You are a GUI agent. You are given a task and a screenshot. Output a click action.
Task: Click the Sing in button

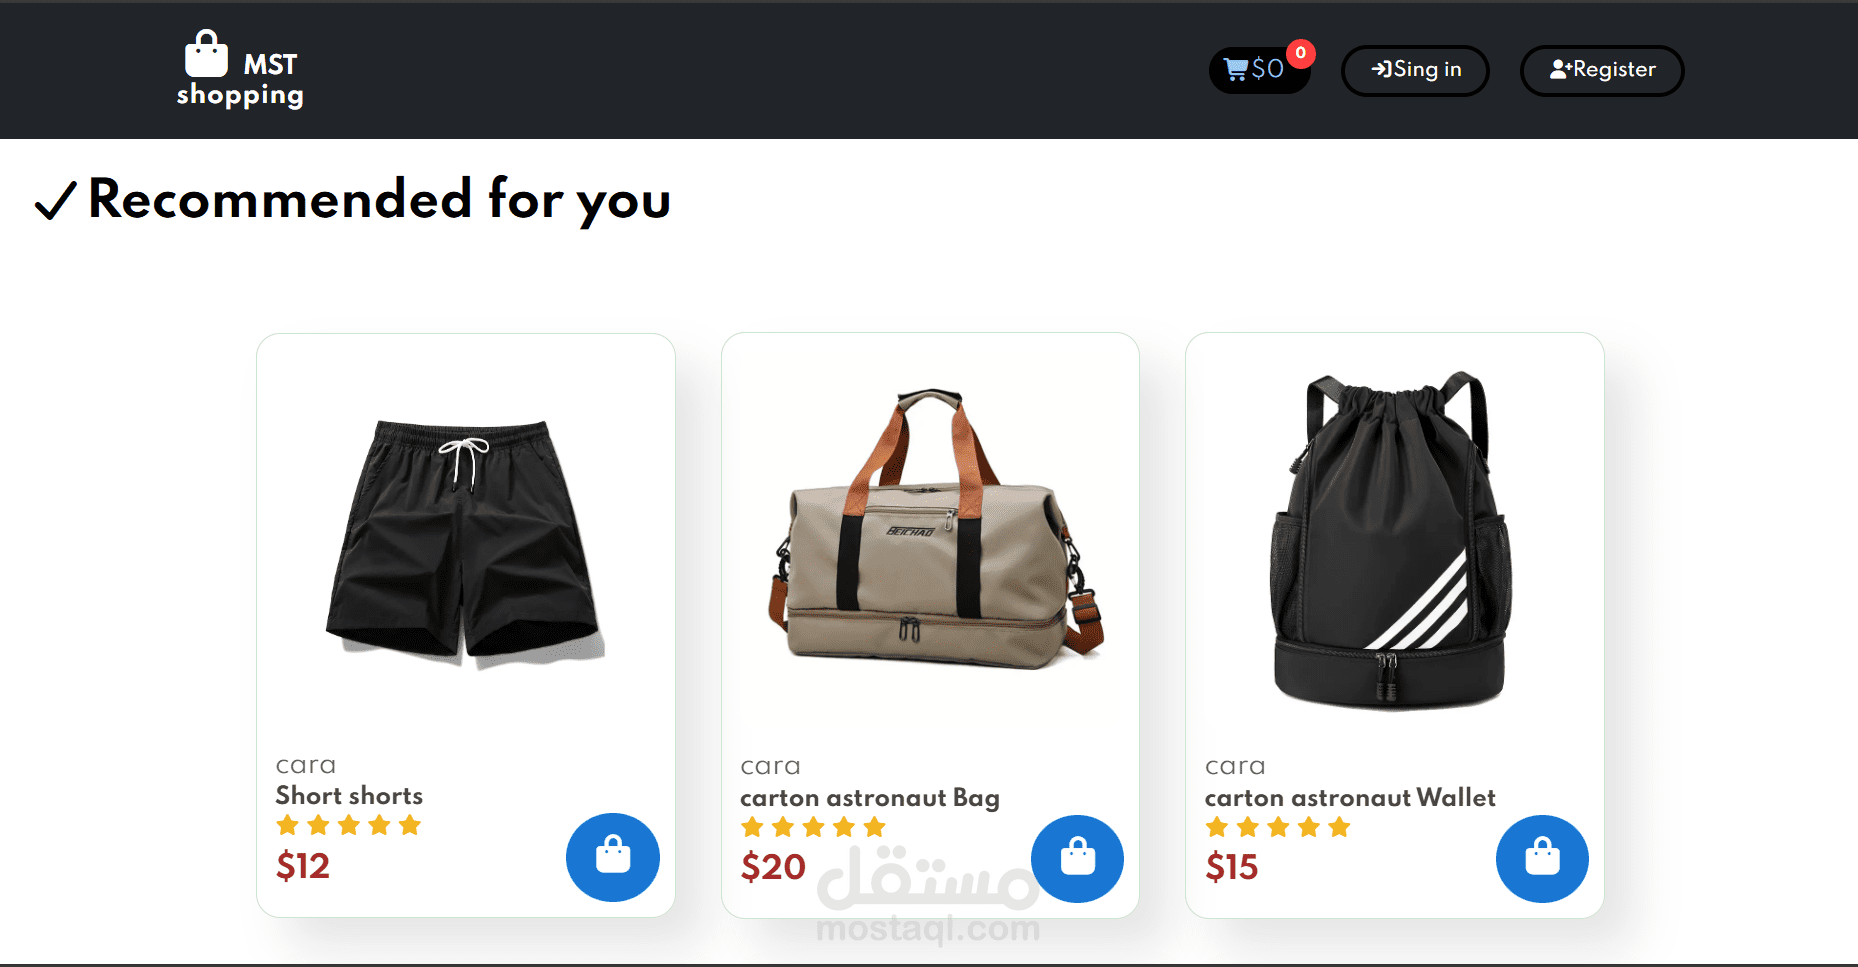pos(1415,70)
